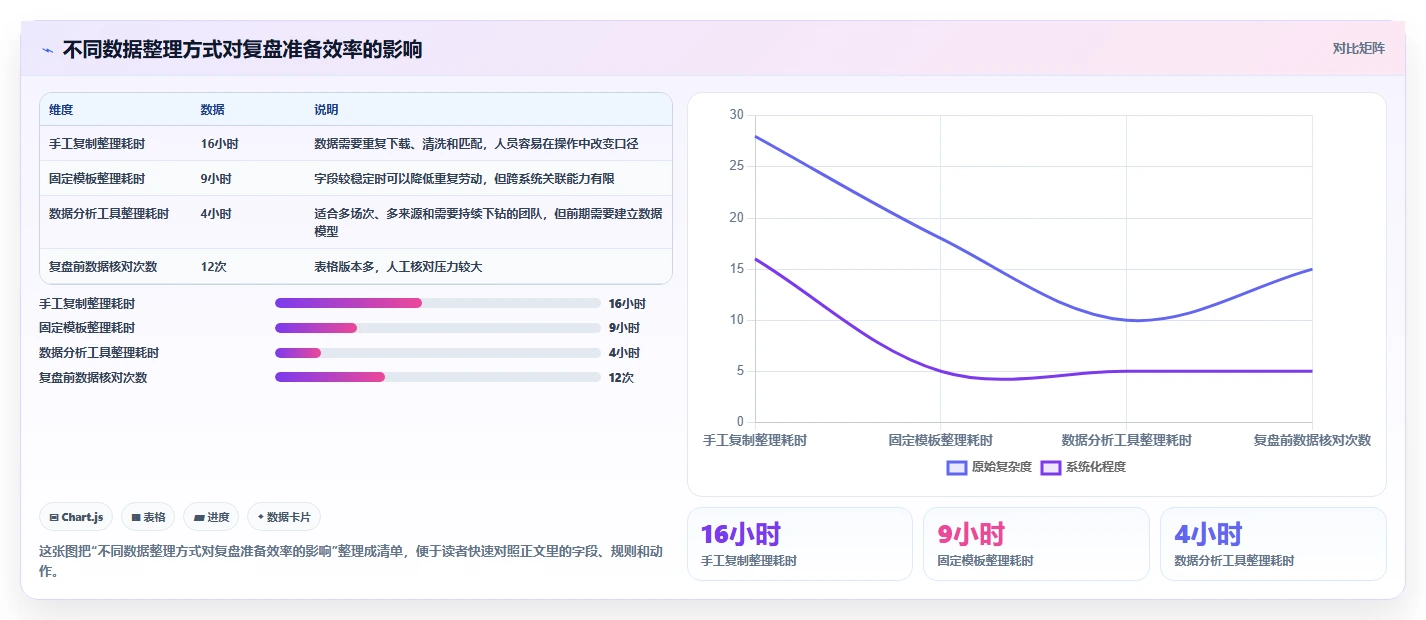Click the chart x-axis label 手工复制整理耗时
1426x620 pixels.
[755, 440]
